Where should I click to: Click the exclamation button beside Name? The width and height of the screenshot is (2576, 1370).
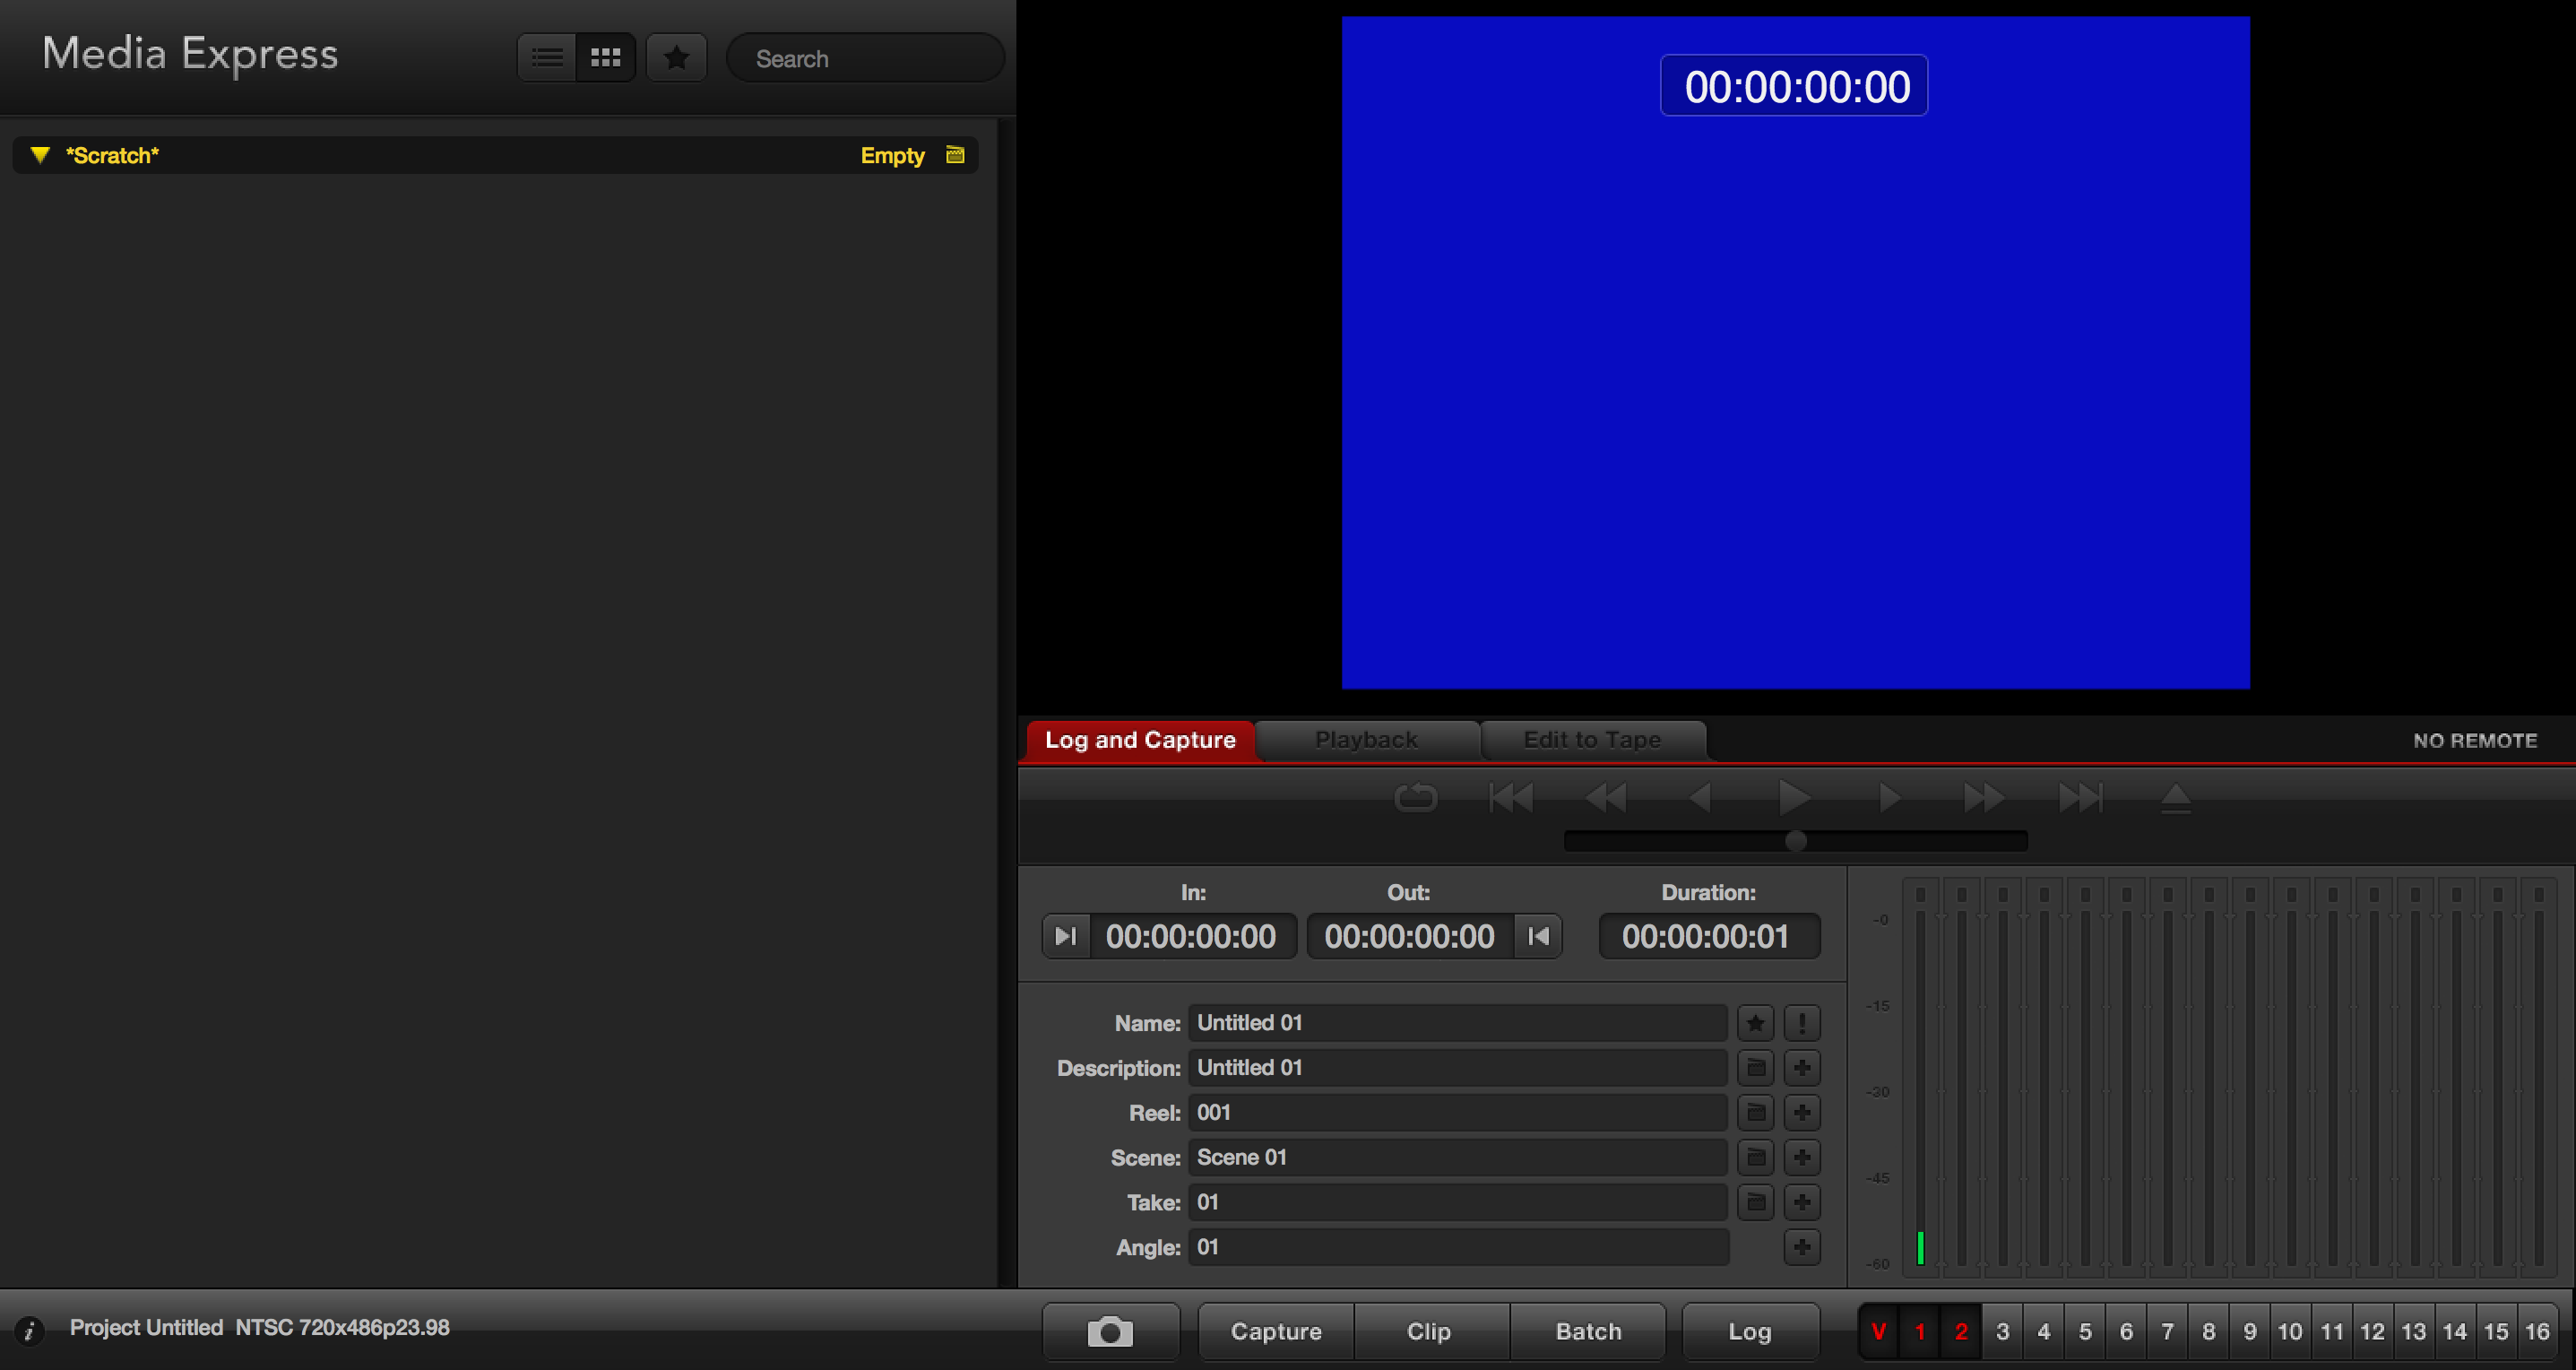point(1802,1023)
